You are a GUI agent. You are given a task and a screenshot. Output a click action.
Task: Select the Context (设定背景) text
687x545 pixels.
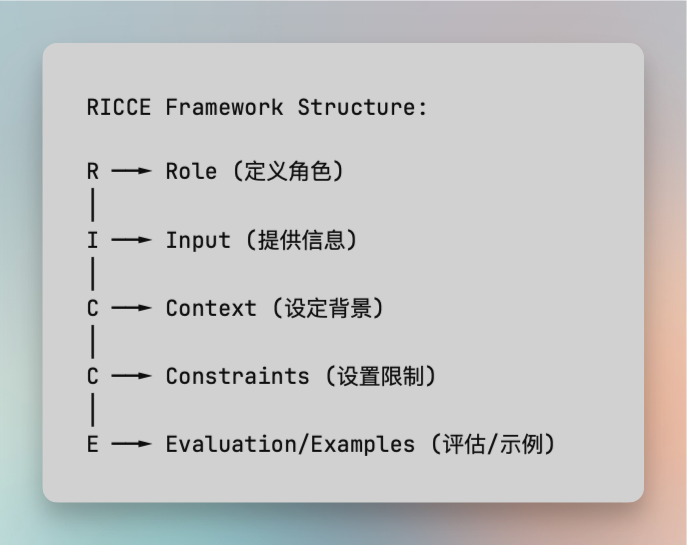275,308
